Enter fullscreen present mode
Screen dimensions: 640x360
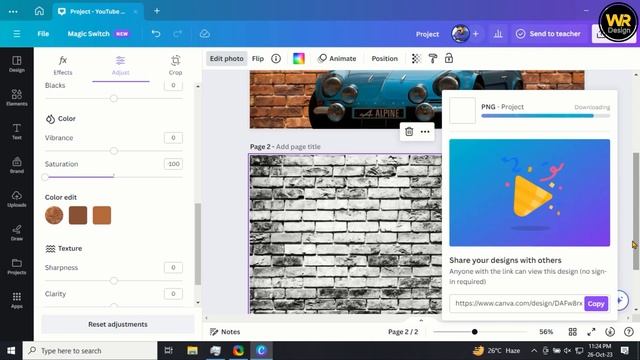point(591,332)
